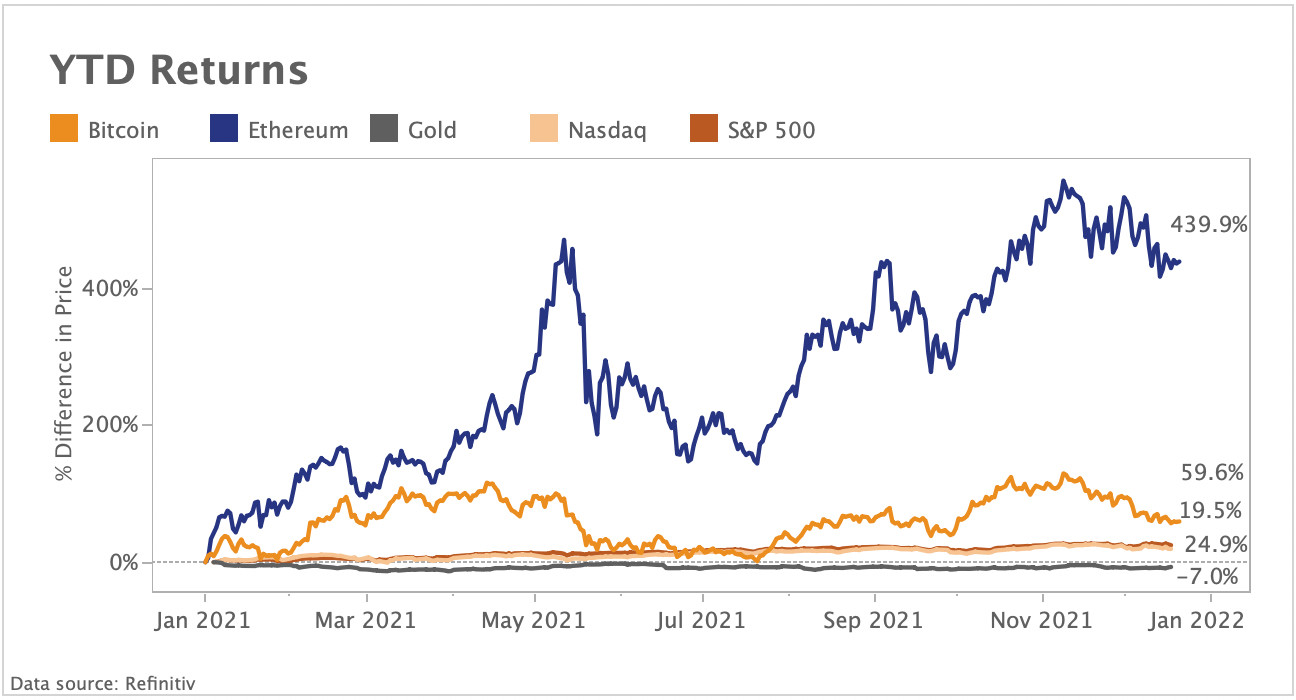Click the 439.9% Ethereum end value
1296x700 pixels.
coord(1209,225)
